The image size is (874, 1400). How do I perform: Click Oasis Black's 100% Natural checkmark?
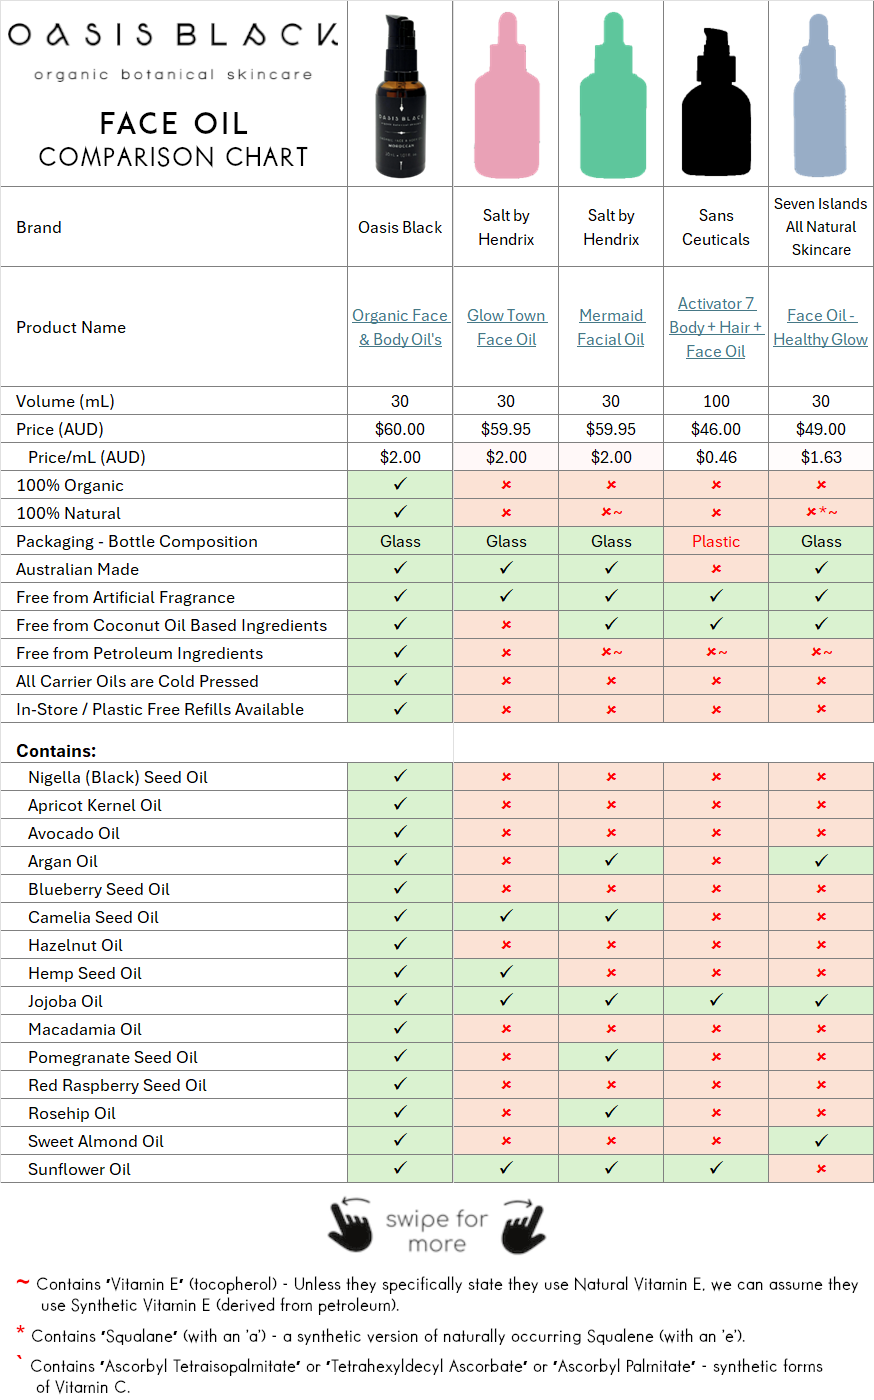(400, 512)
